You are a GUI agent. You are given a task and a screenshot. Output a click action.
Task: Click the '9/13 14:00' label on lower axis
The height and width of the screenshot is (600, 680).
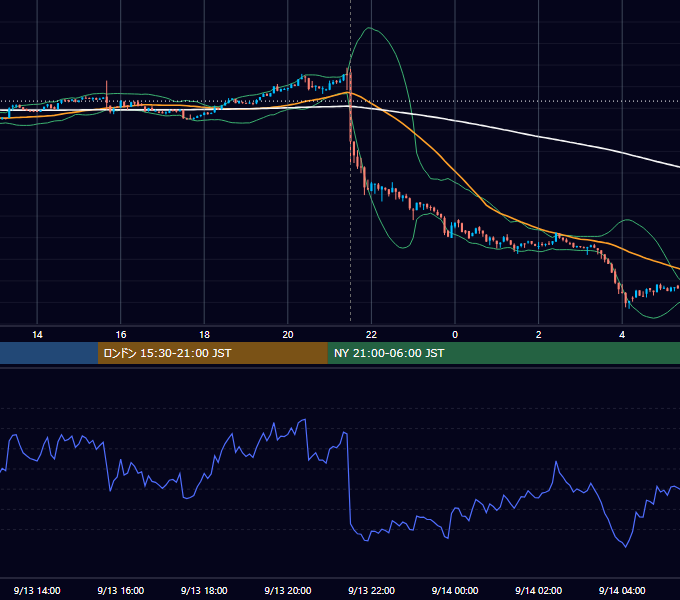pos(37,590)
